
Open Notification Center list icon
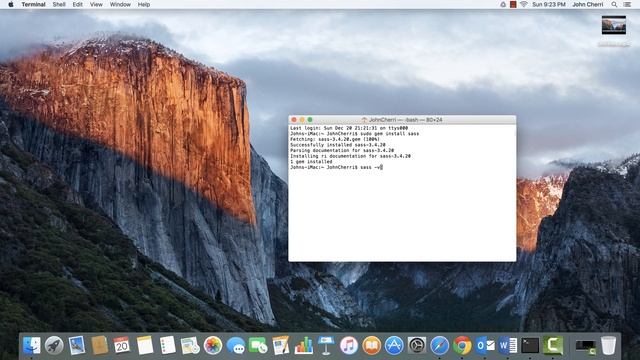pyautogui.click(x=627, y=4)
